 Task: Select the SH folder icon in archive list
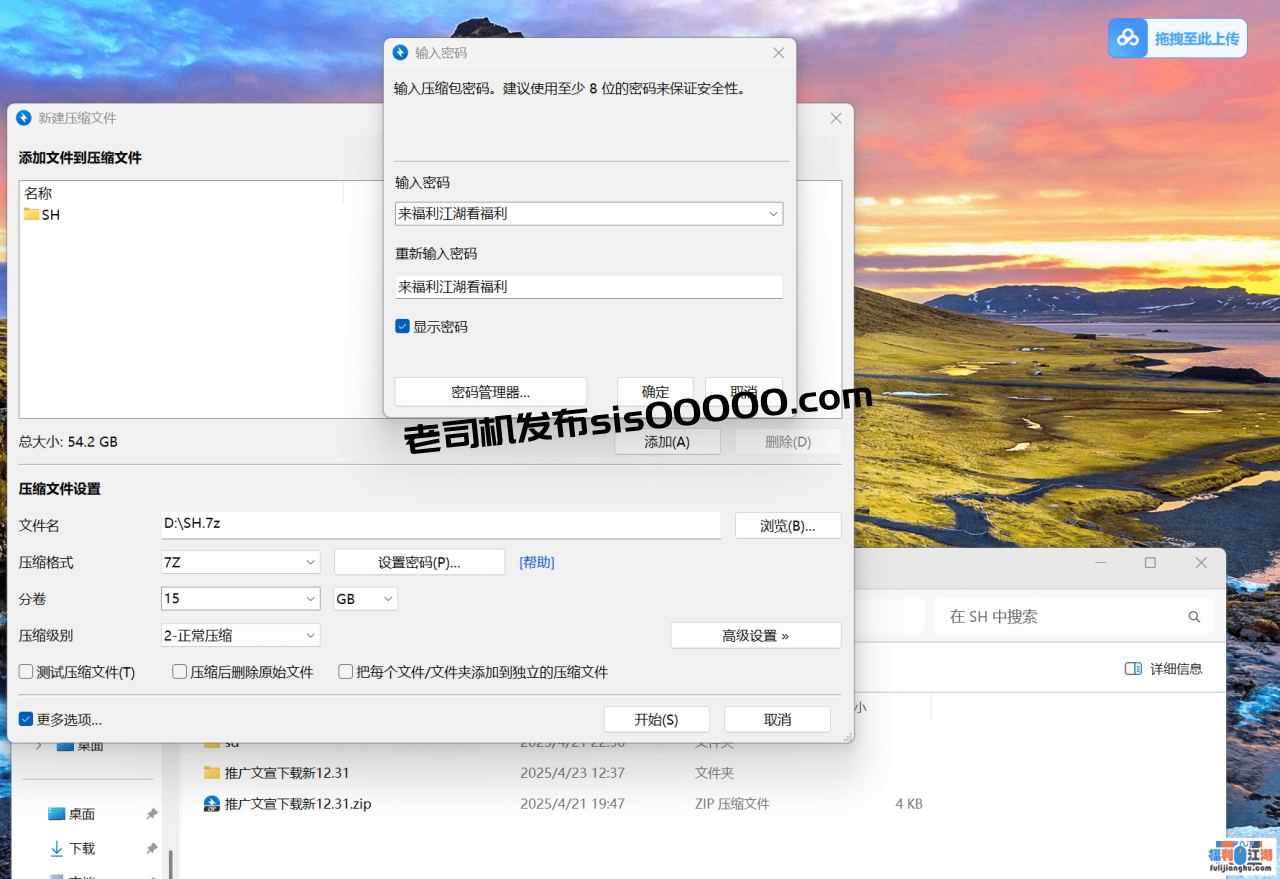(33, 214)
